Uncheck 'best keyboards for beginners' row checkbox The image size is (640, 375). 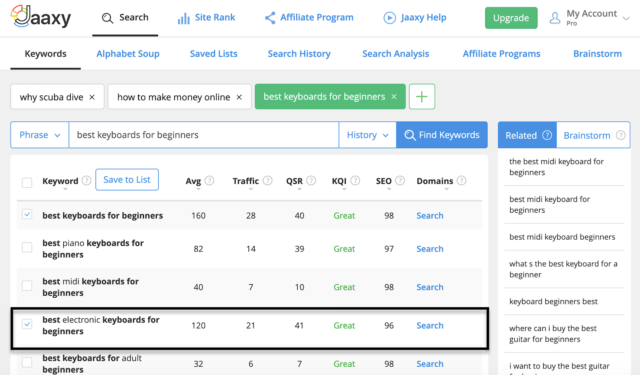tap(27, 214)
